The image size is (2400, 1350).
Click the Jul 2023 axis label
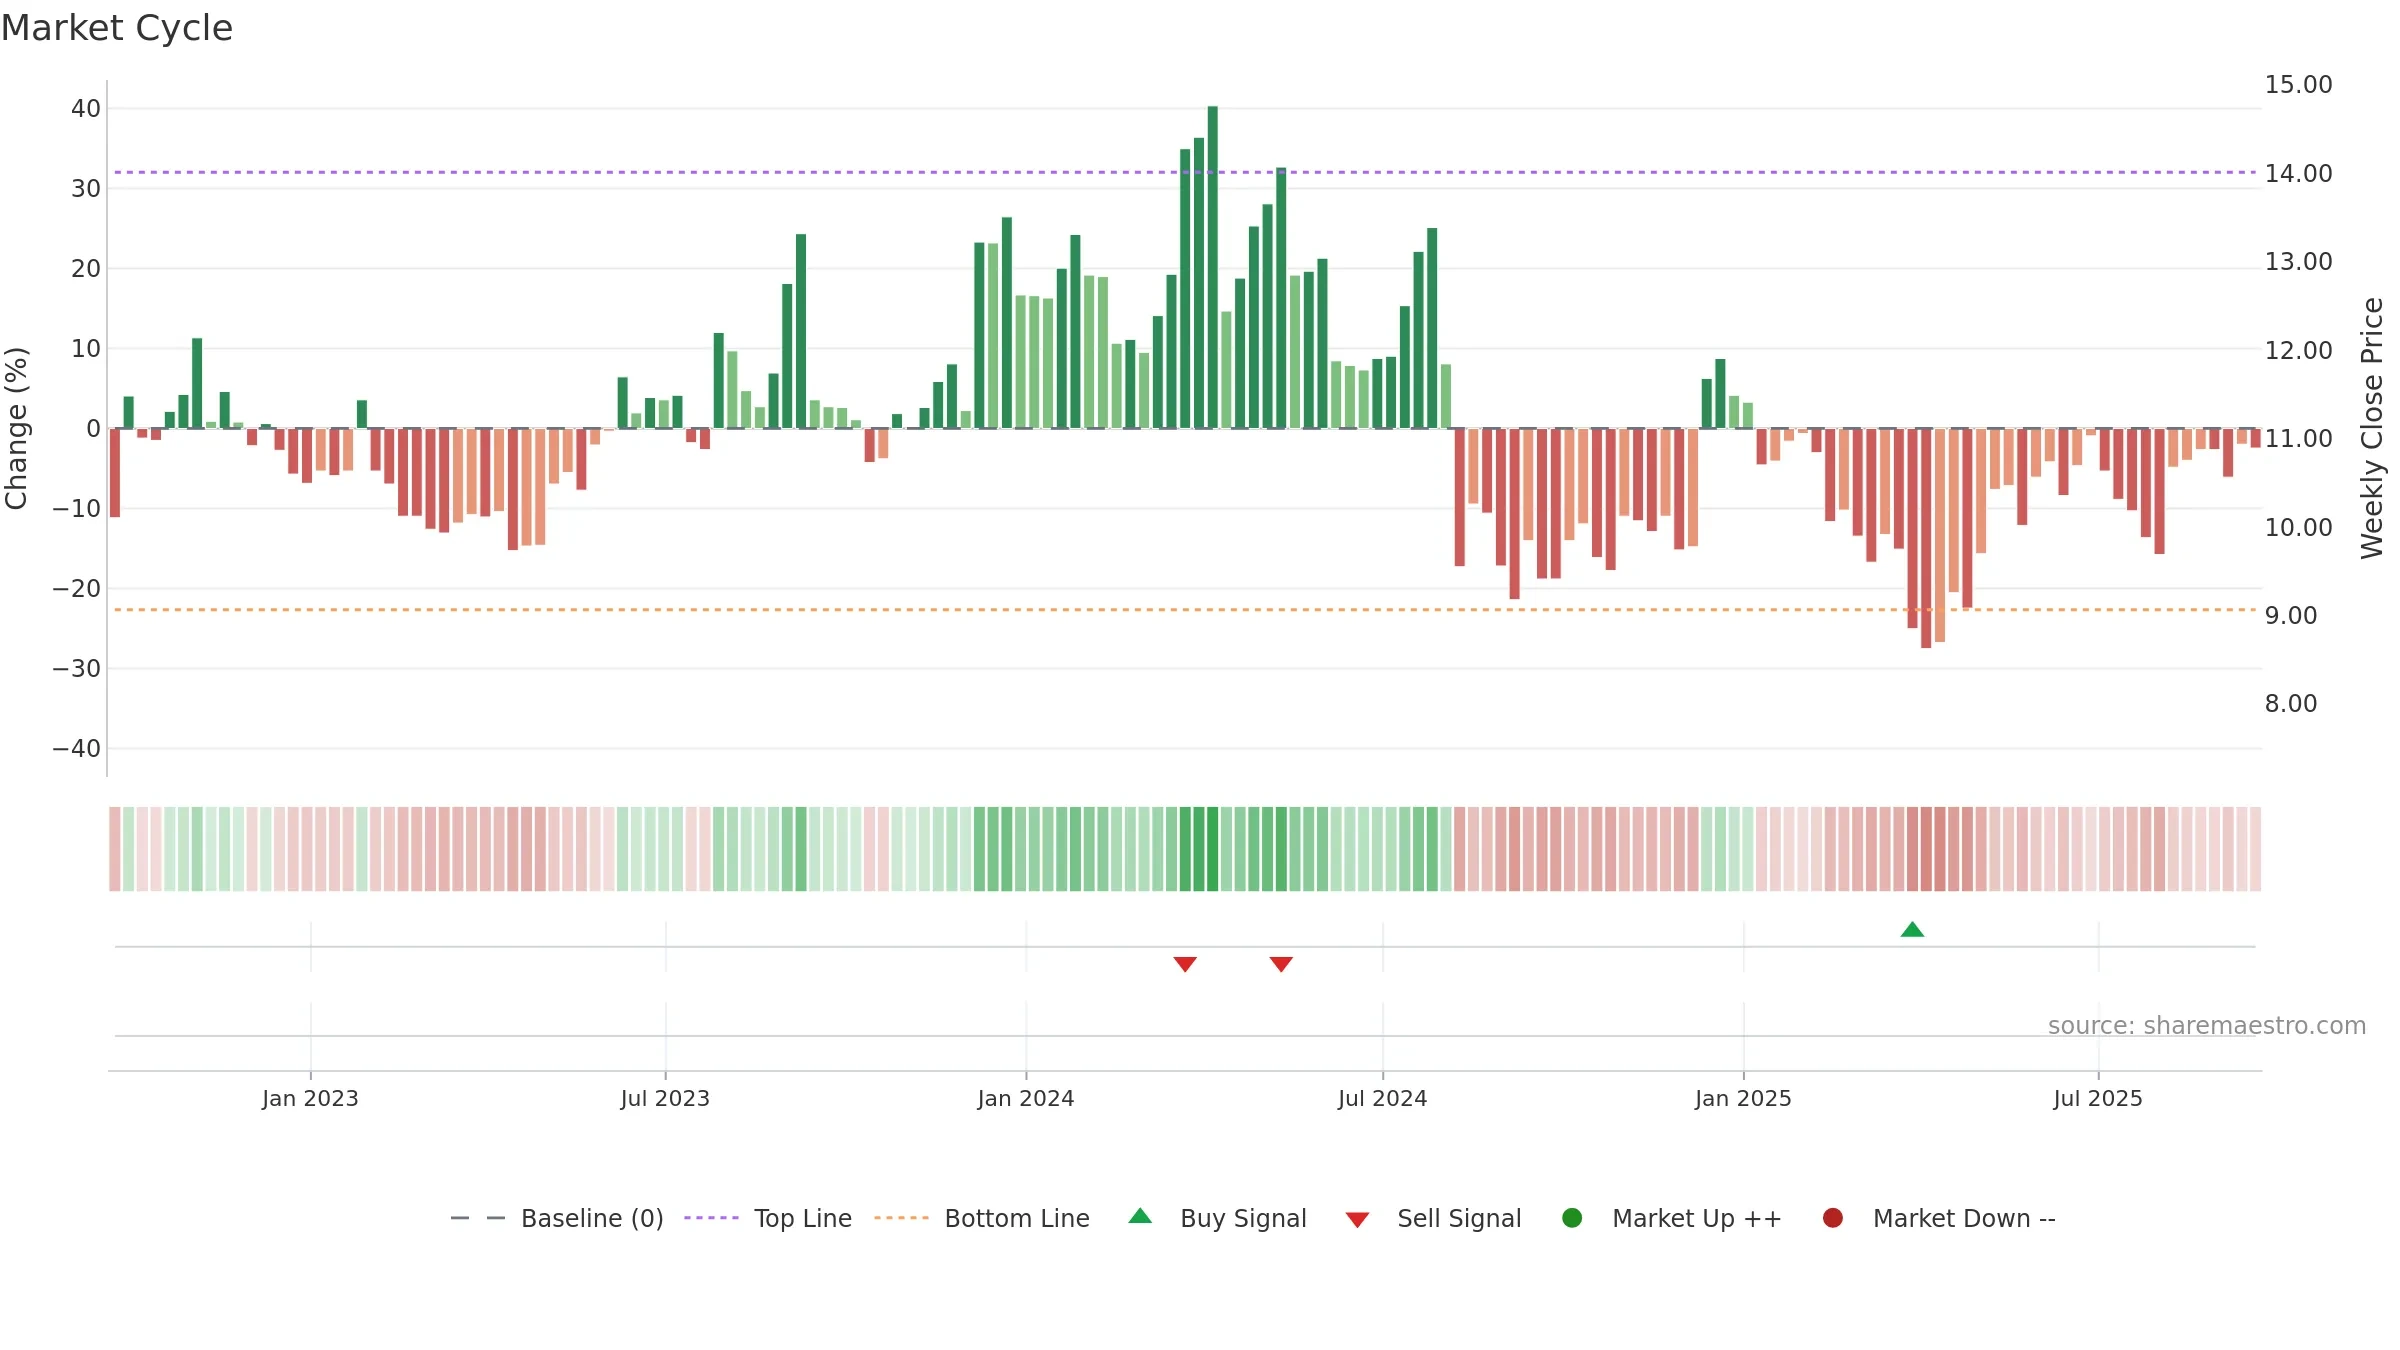[x=665, y=1098]
